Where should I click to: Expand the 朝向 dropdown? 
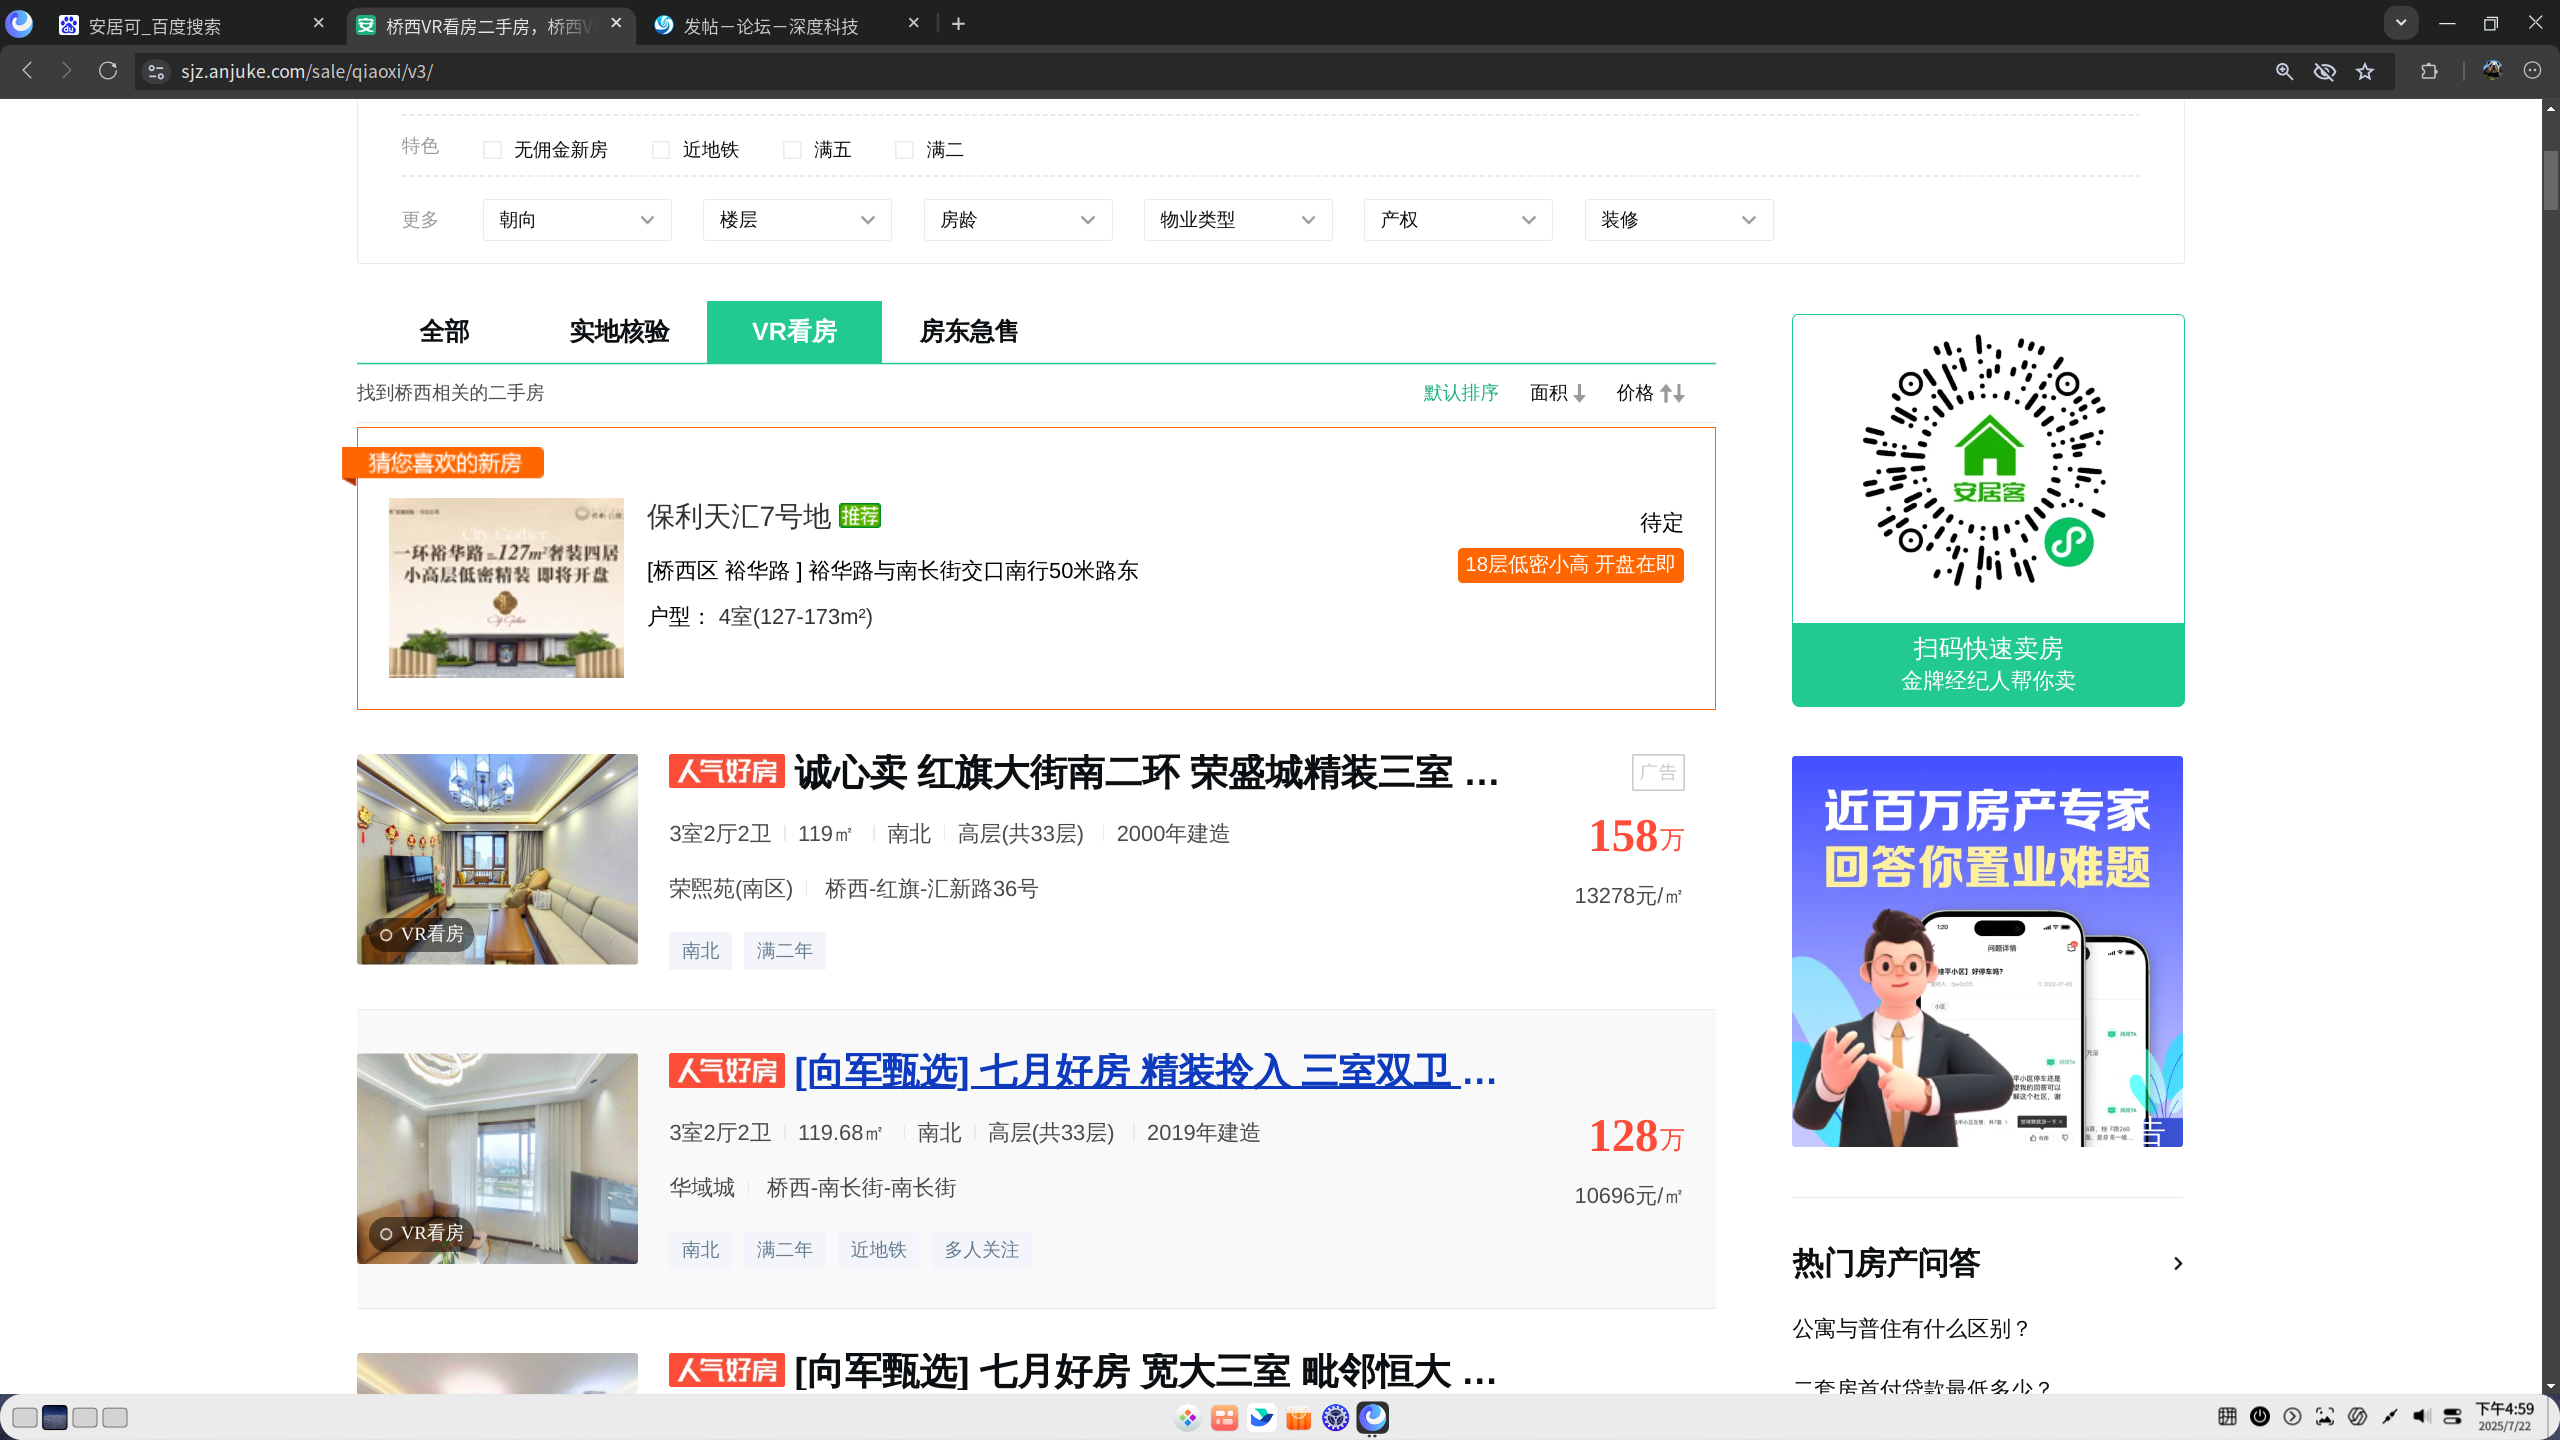click(x=577, y=220)
